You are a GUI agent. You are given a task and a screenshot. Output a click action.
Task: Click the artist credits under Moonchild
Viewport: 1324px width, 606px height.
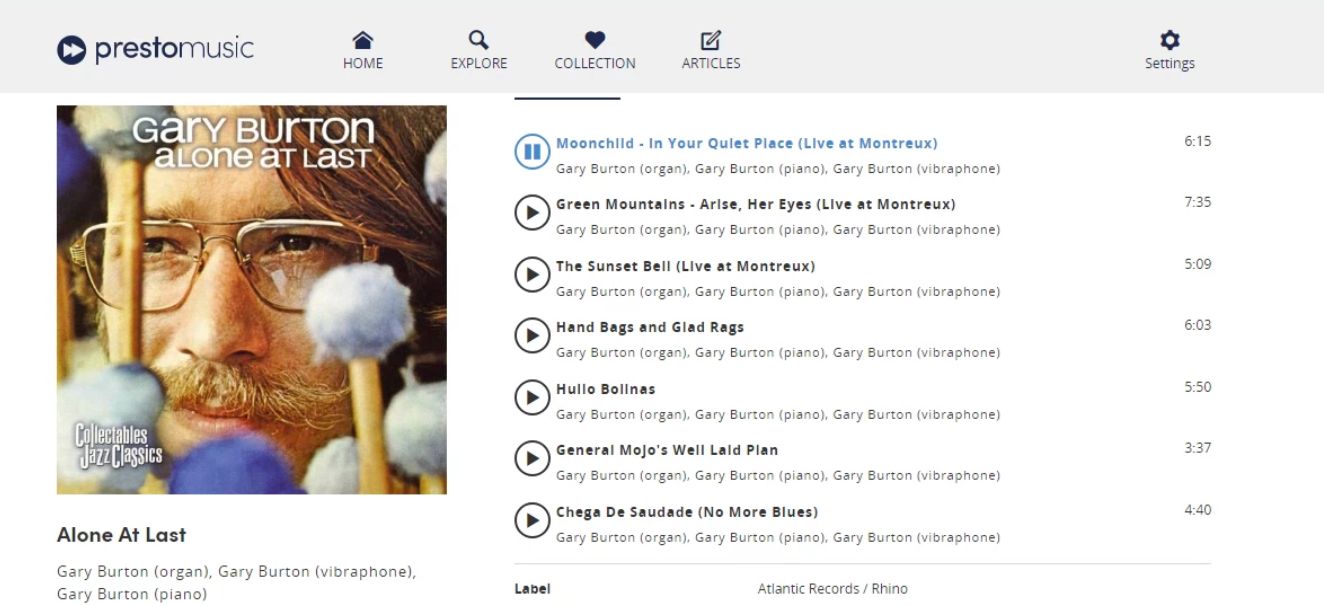[778, 169]
